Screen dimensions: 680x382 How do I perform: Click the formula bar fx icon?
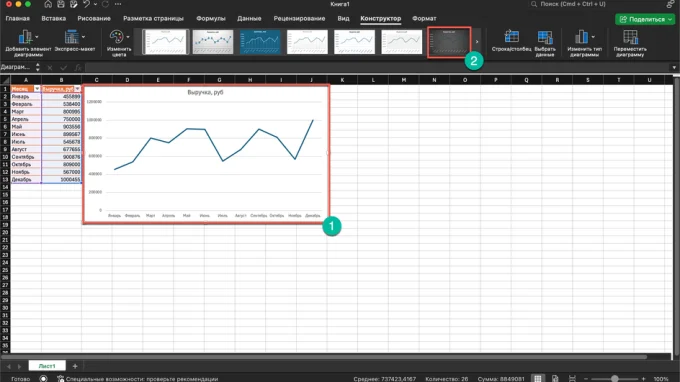click(x=78, y=68)
